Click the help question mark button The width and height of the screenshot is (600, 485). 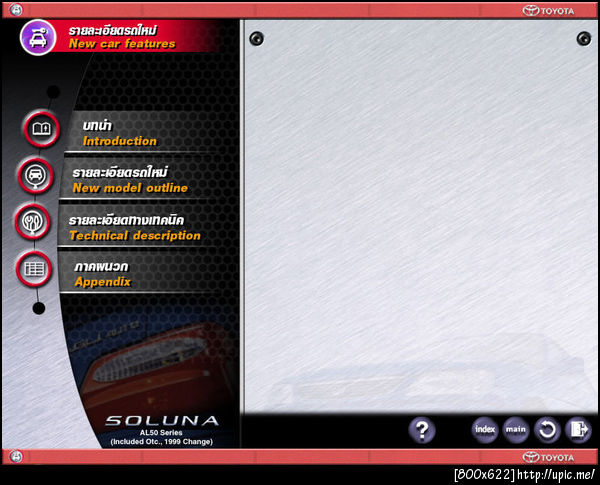click(x=421, y=430)
